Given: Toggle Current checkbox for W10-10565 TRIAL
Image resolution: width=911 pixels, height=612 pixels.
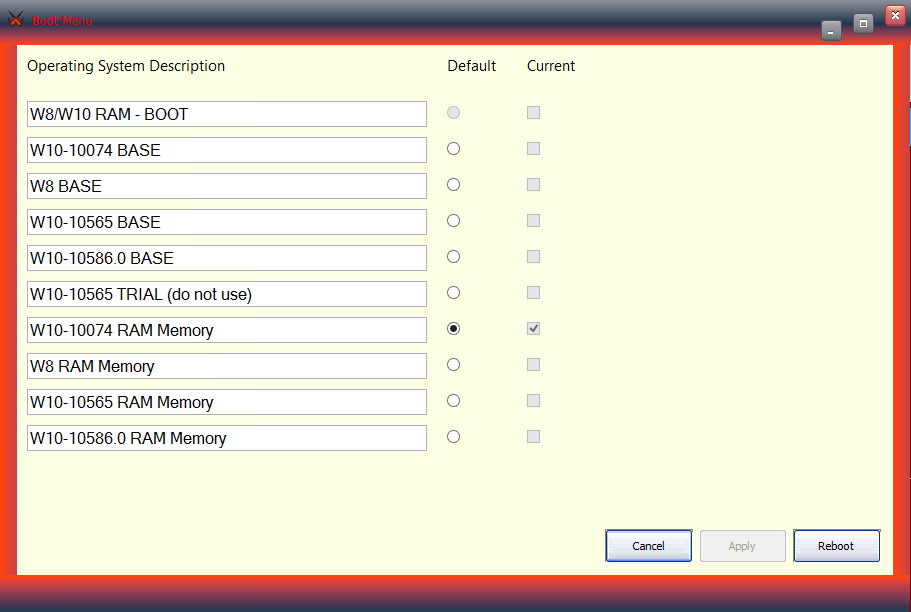Looking at the screenshot, I should point(533,293).
